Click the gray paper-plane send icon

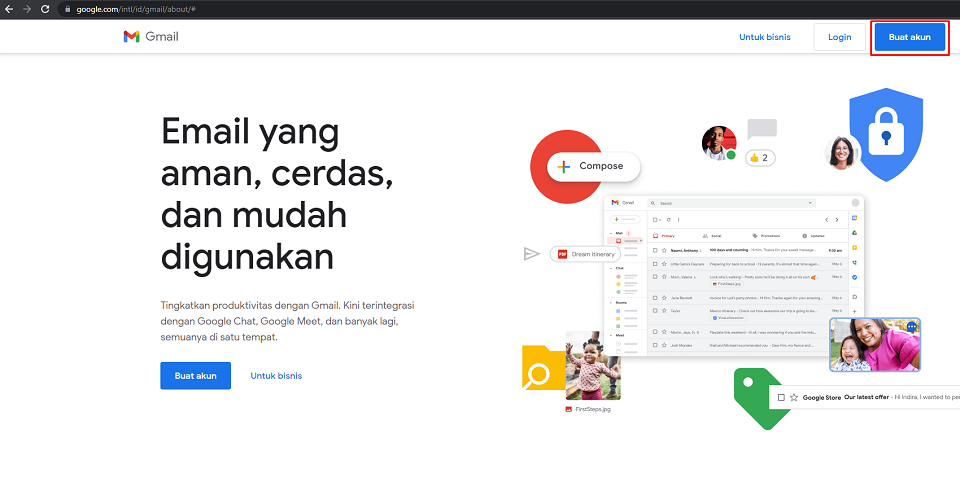click(531, 254)
